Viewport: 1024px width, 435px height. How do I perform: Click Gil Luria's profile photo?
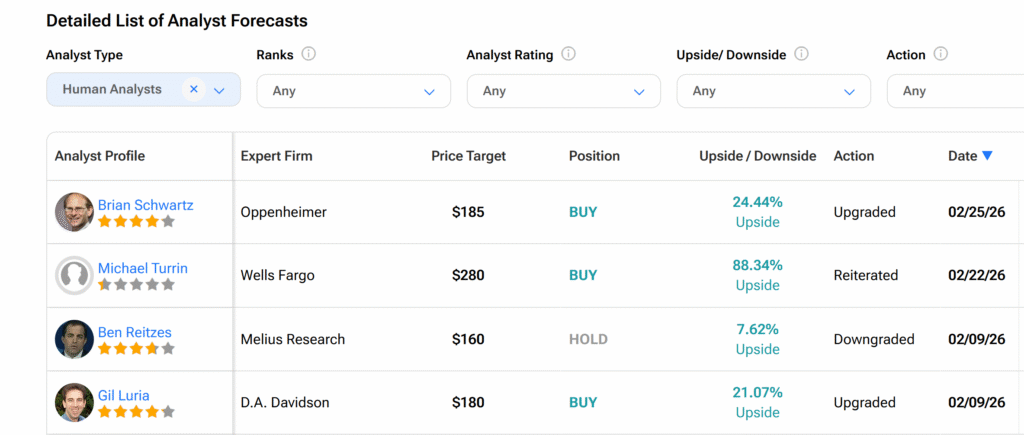[74, 402]
